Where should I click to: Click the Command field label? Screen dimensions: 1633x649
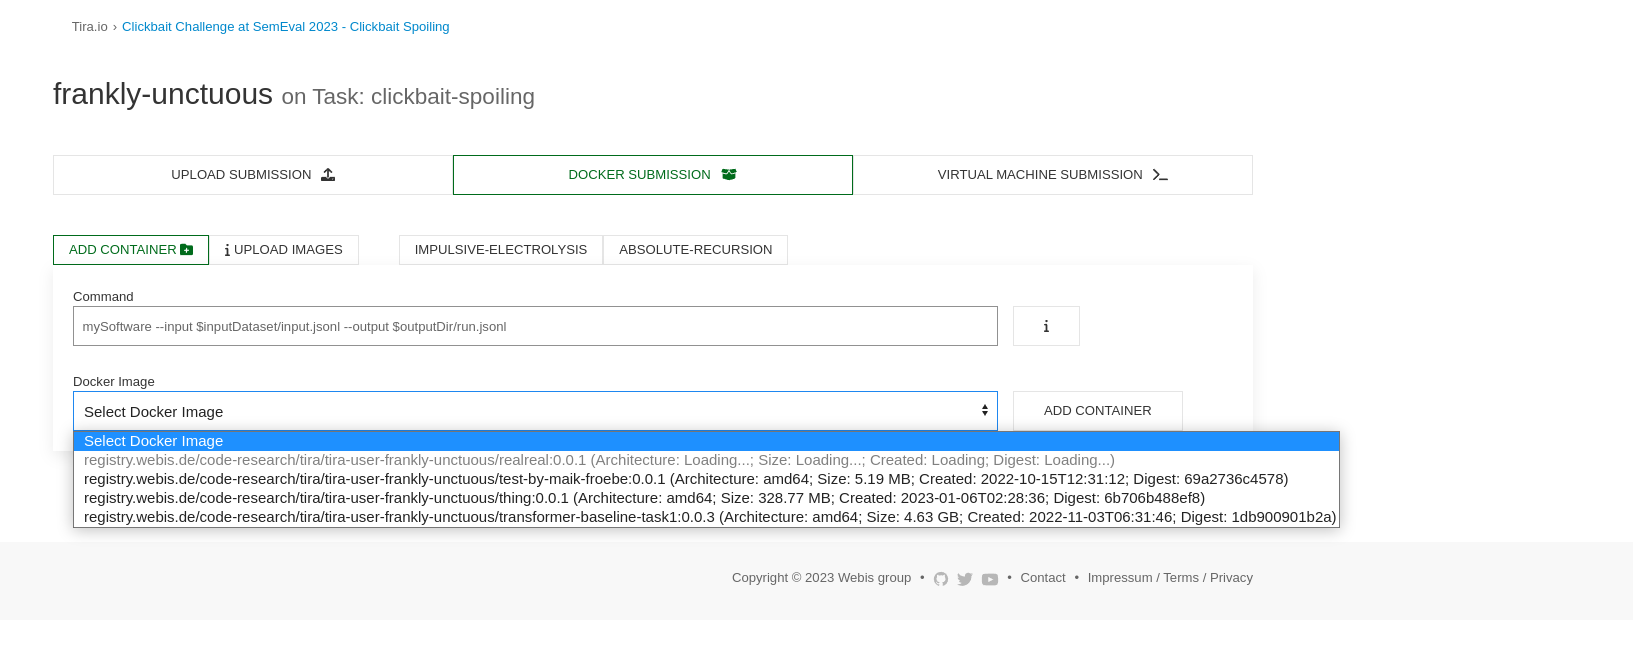(x=103, y=297)
